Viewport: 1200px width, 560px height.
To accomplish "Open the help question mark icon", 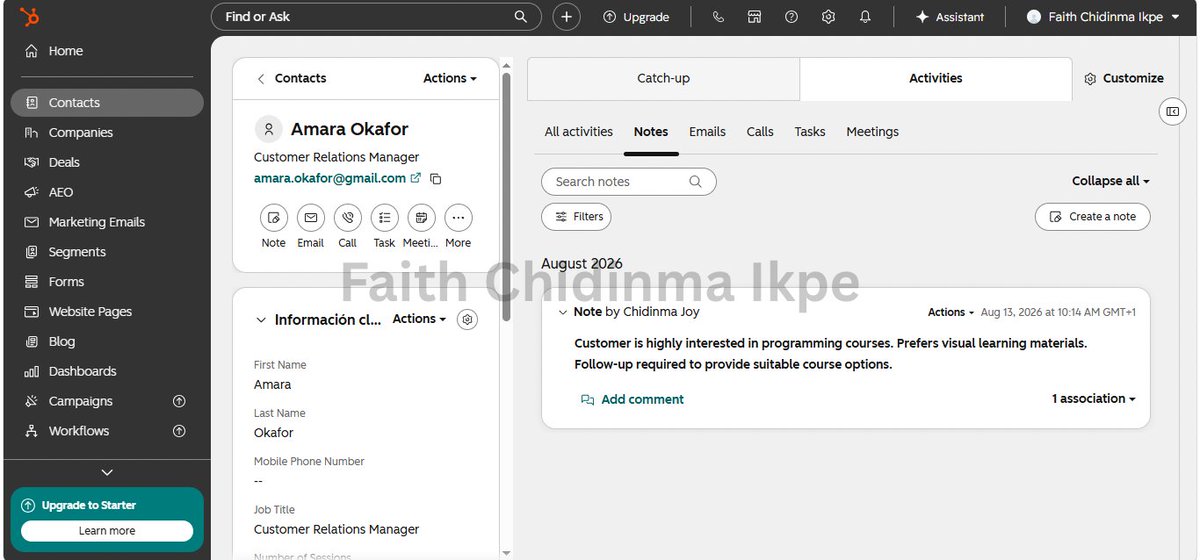I will point(791,17).
